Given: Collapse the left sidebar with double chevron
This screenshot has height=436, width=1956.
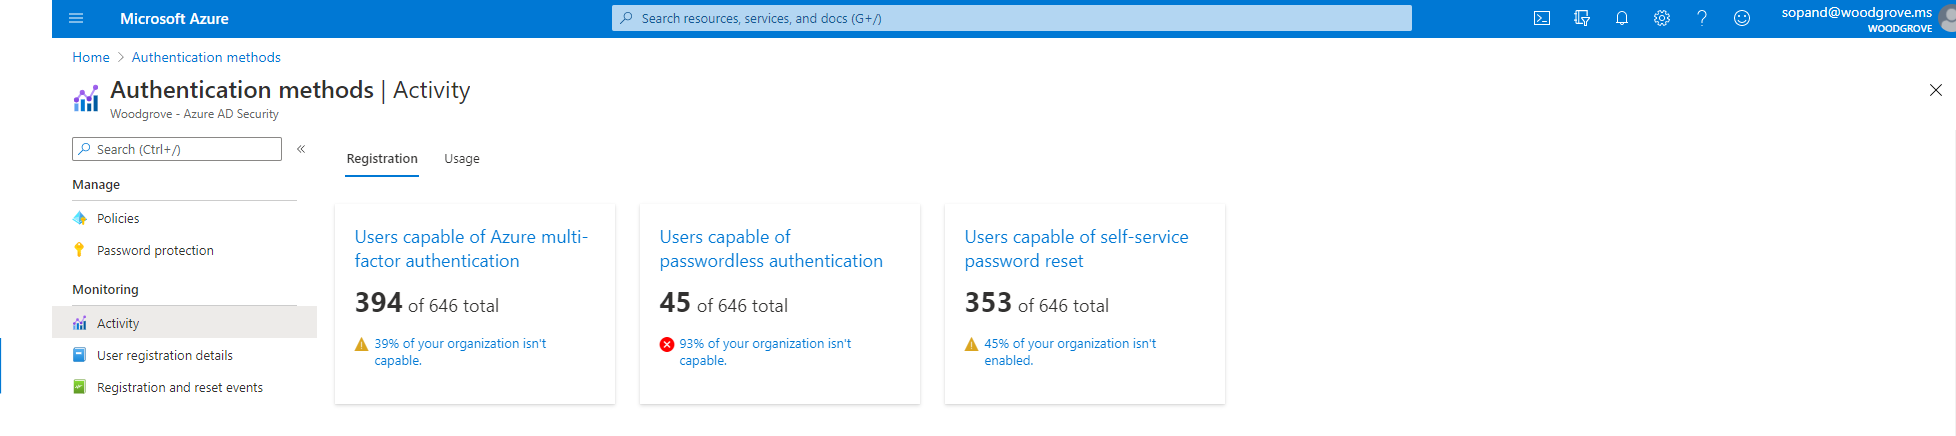Looking at the screenshot, I should [x=301, y=149].
